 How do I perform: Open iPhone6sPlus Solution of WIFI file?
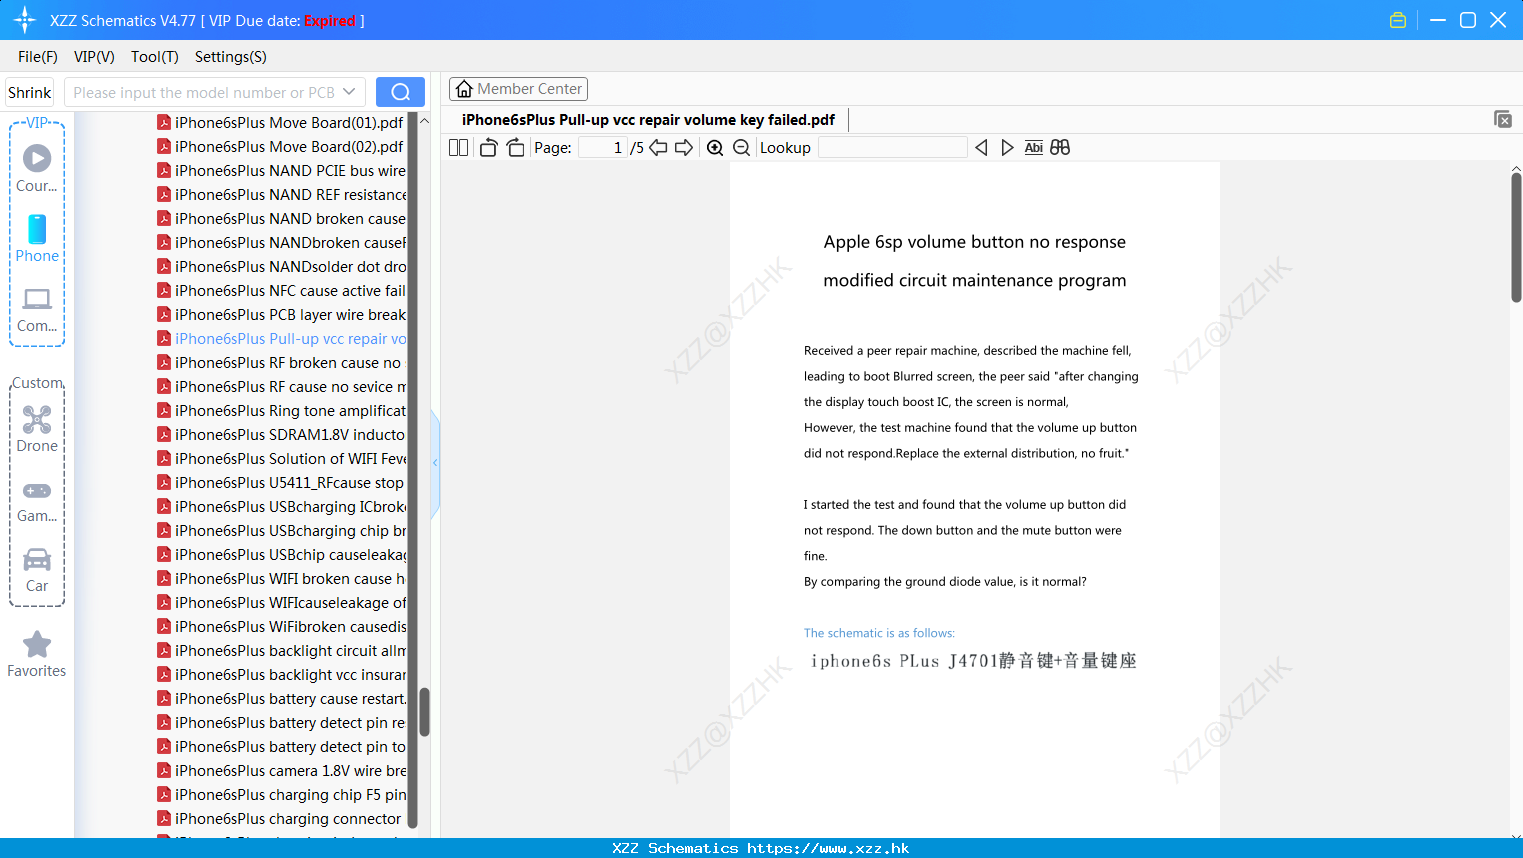point(281,459)
